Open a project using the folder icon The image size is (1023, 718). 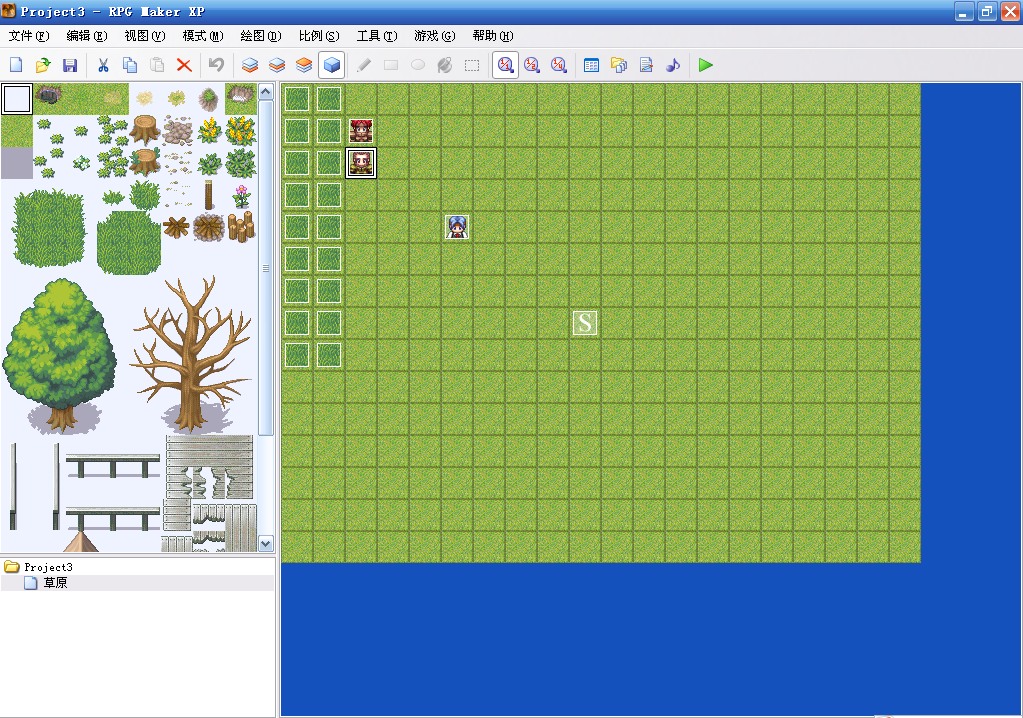coord(43,65)
